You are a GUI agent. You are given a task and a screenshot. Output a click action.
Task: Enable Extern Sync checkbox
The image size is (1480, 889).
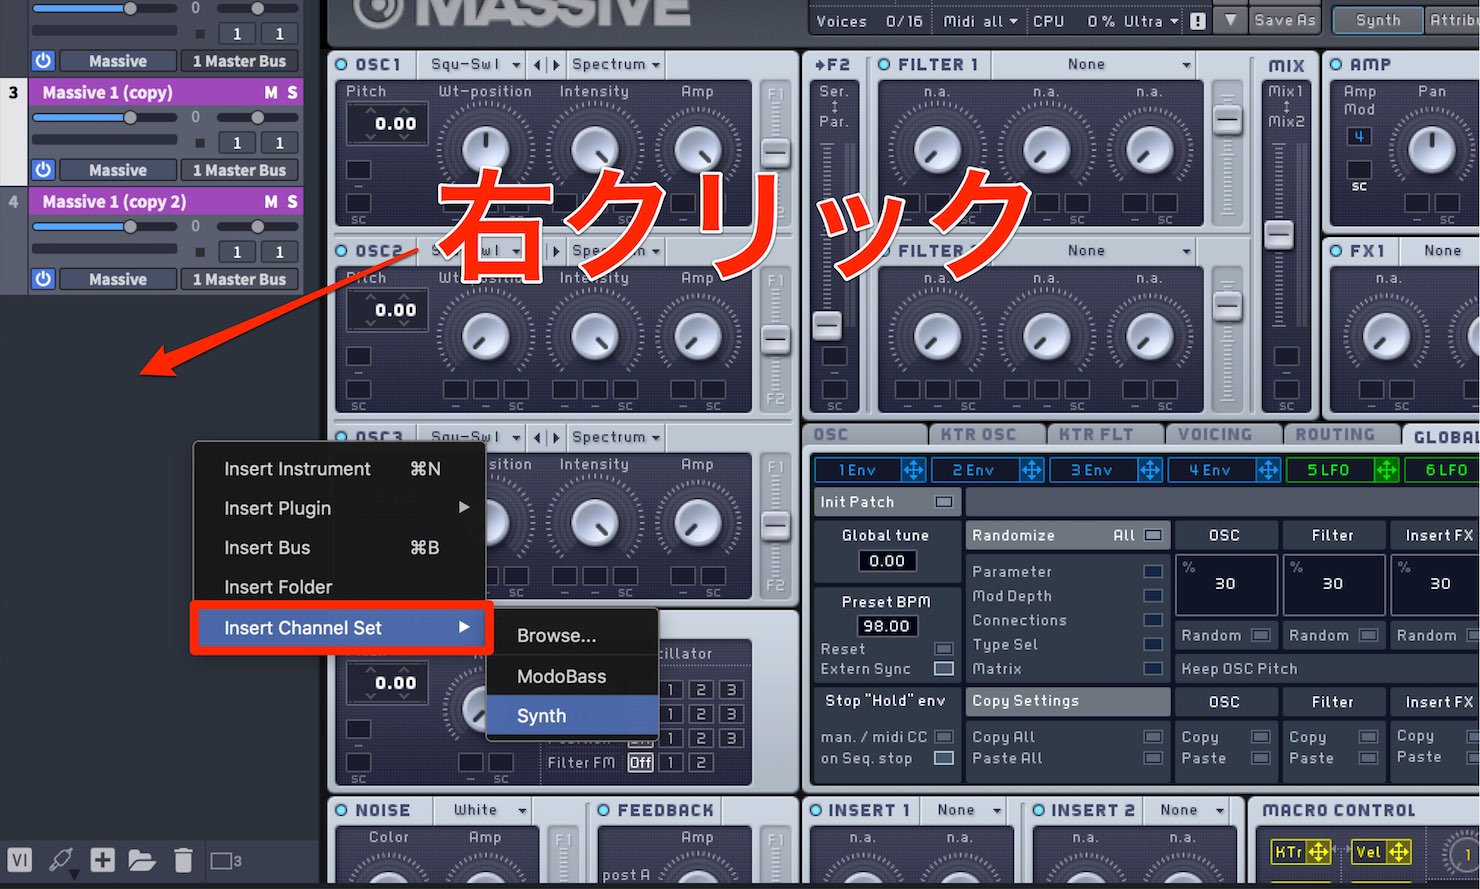943,668
